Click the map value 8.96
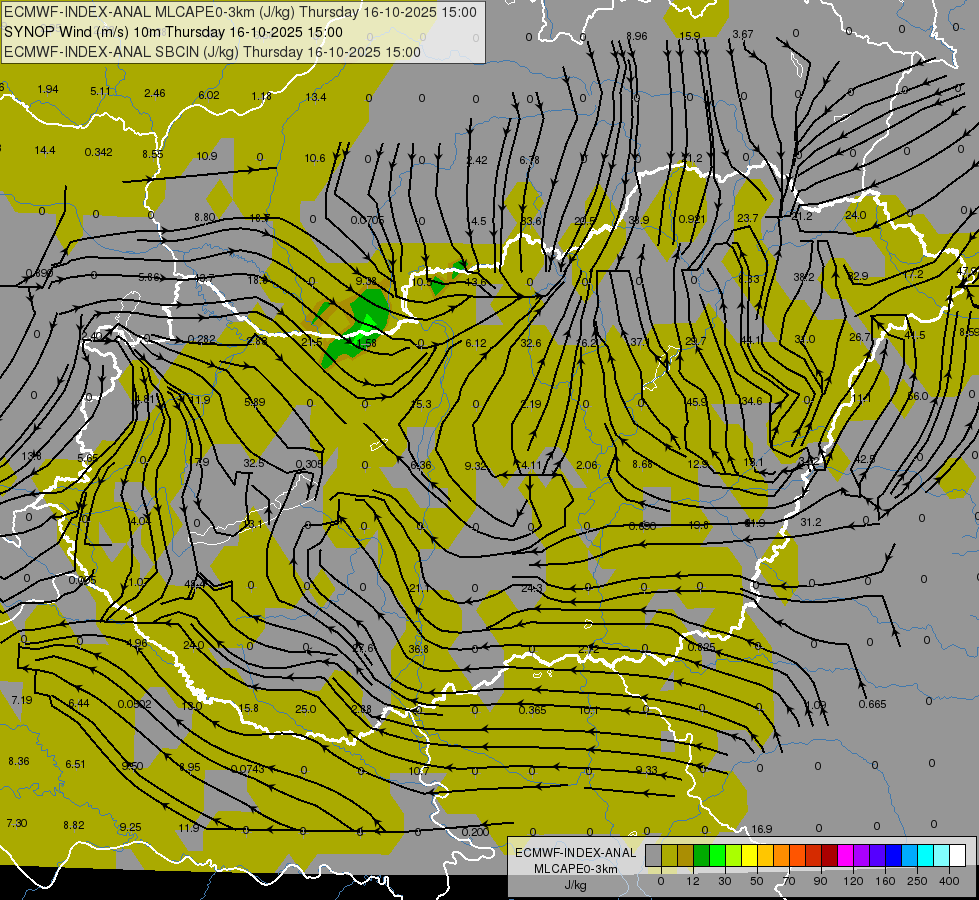This screenshot has width=979, height=900. click(x=636, y=36)
